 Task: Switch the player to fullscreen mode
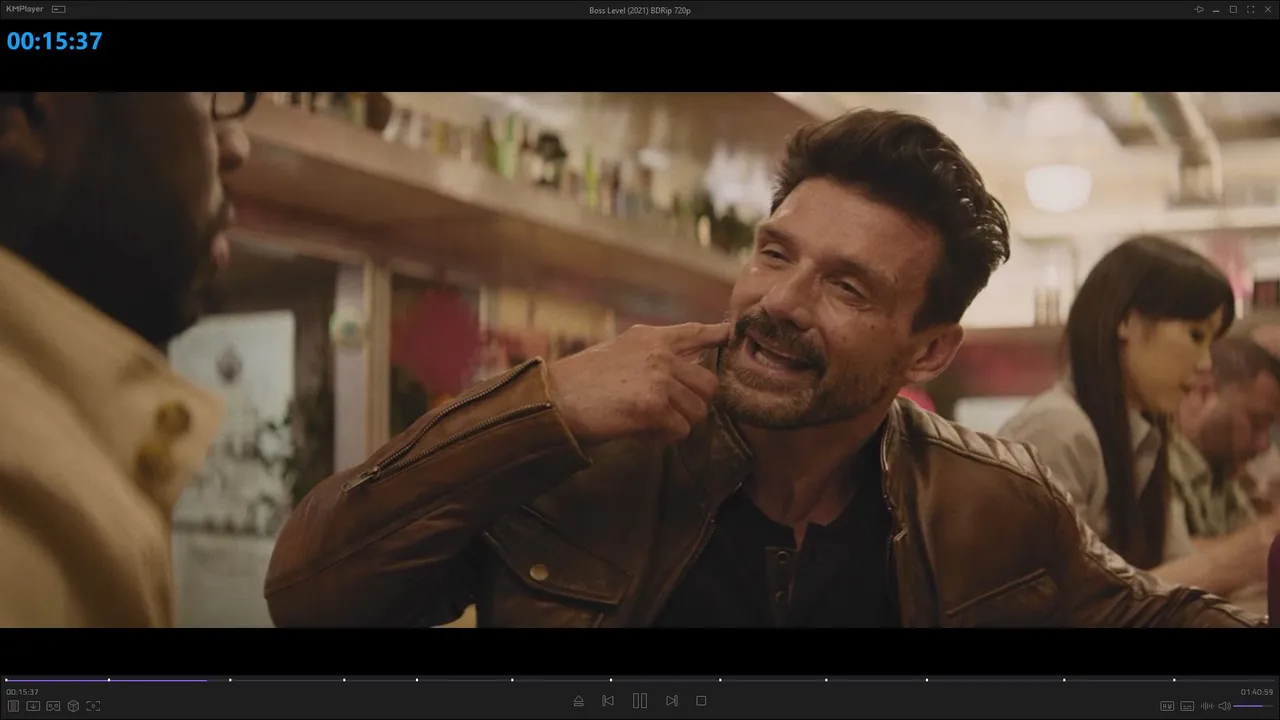point(1250,9)
